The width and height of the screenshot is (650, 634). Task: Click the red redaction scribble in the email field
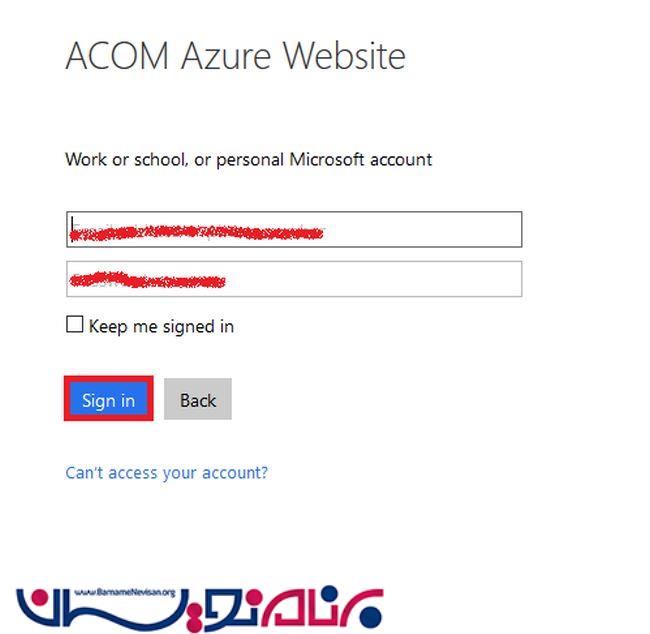click(196, 233)
